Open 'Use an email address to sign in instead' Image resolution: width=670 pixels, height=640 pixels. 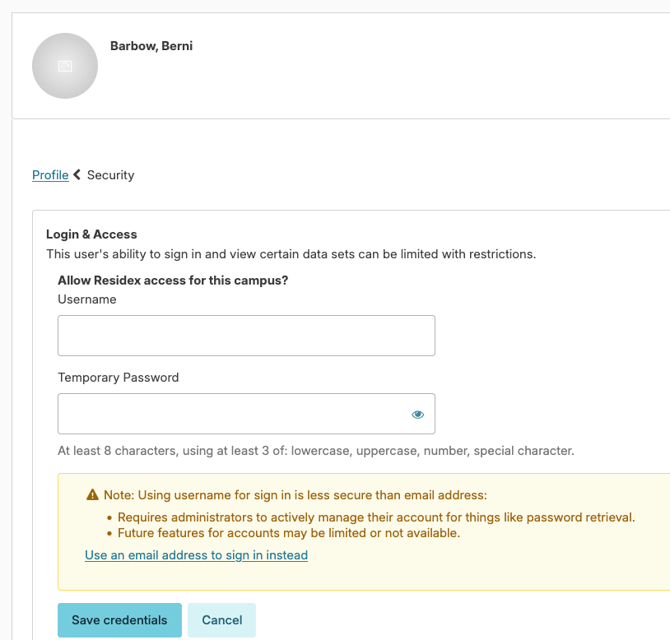tap(196, 555)
